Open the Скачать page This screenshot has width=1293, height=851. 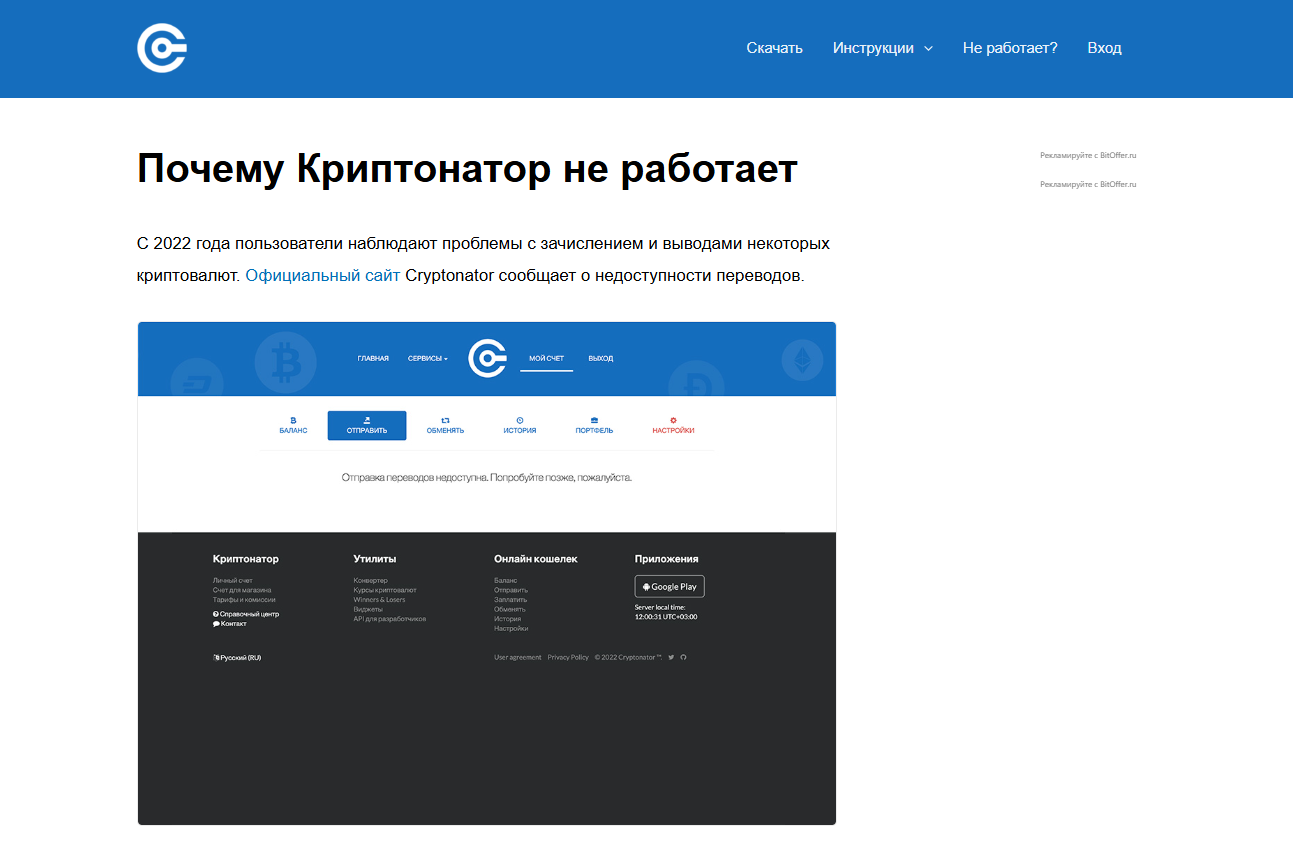[x=774, y=48]
